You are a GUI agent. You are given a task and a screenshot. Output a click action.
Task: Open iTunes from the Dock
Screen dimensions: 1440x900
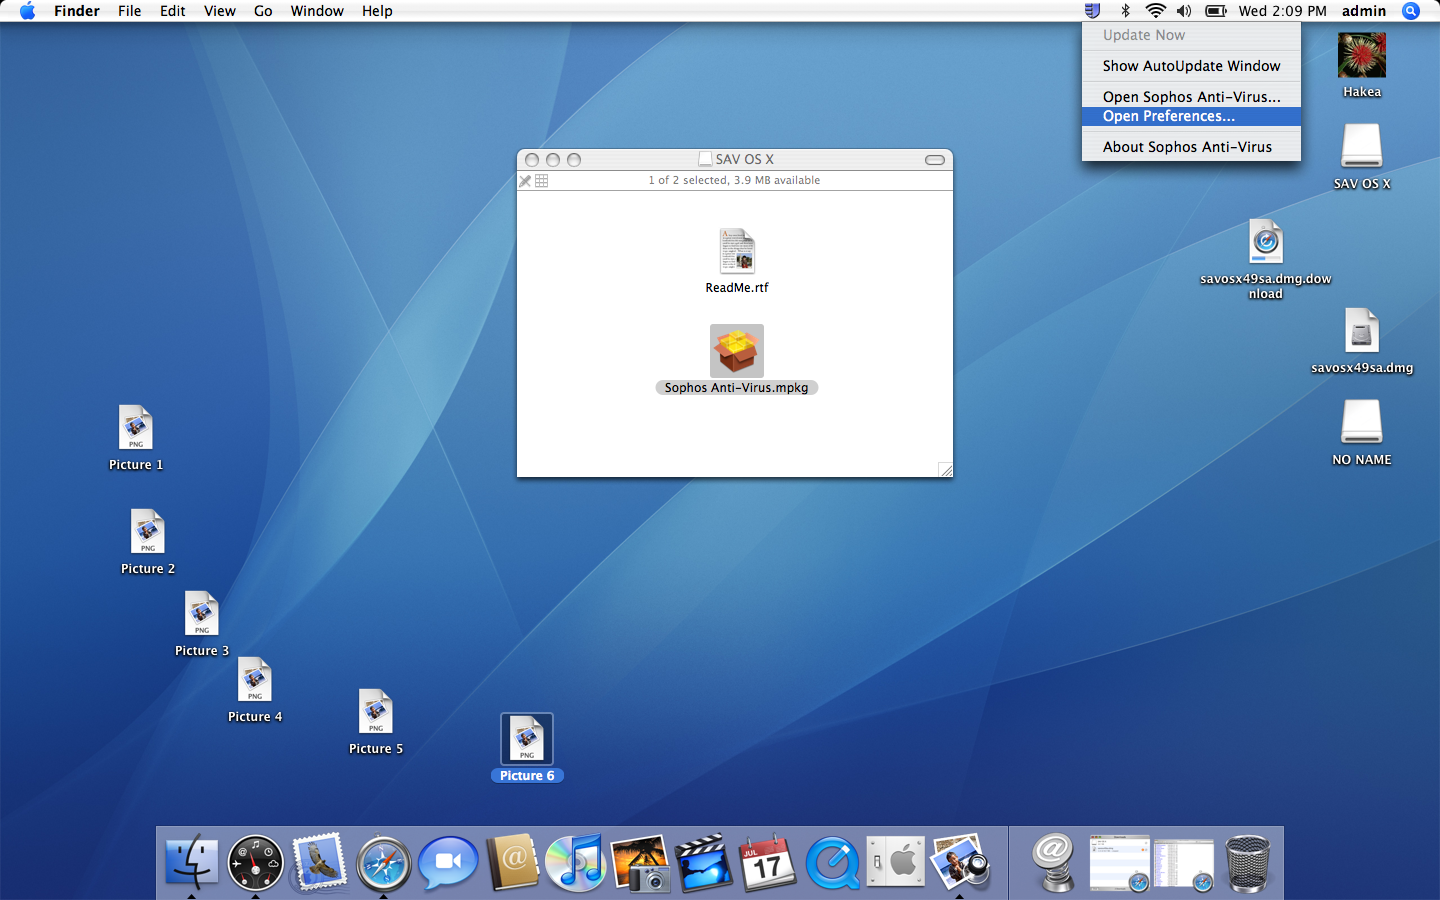576,862
